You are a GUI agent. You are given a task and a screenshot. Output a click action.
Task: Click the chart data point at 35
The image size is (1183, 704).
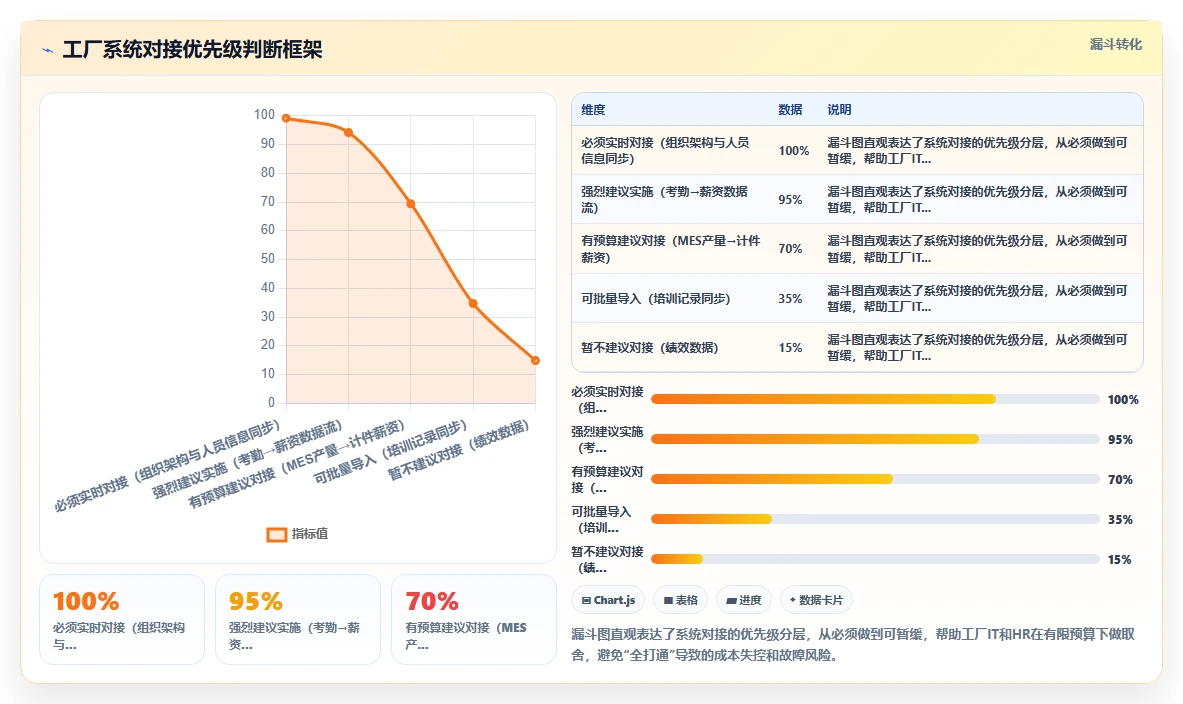473,303
